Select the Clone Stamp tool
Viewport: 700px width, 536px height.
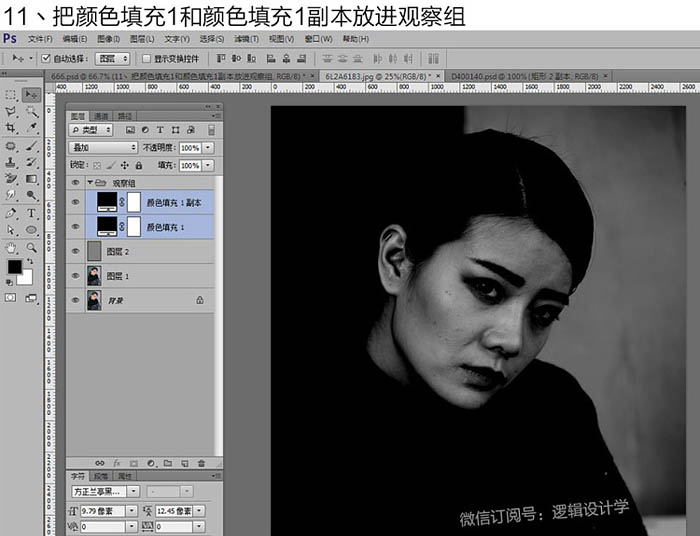pos(11,162)
